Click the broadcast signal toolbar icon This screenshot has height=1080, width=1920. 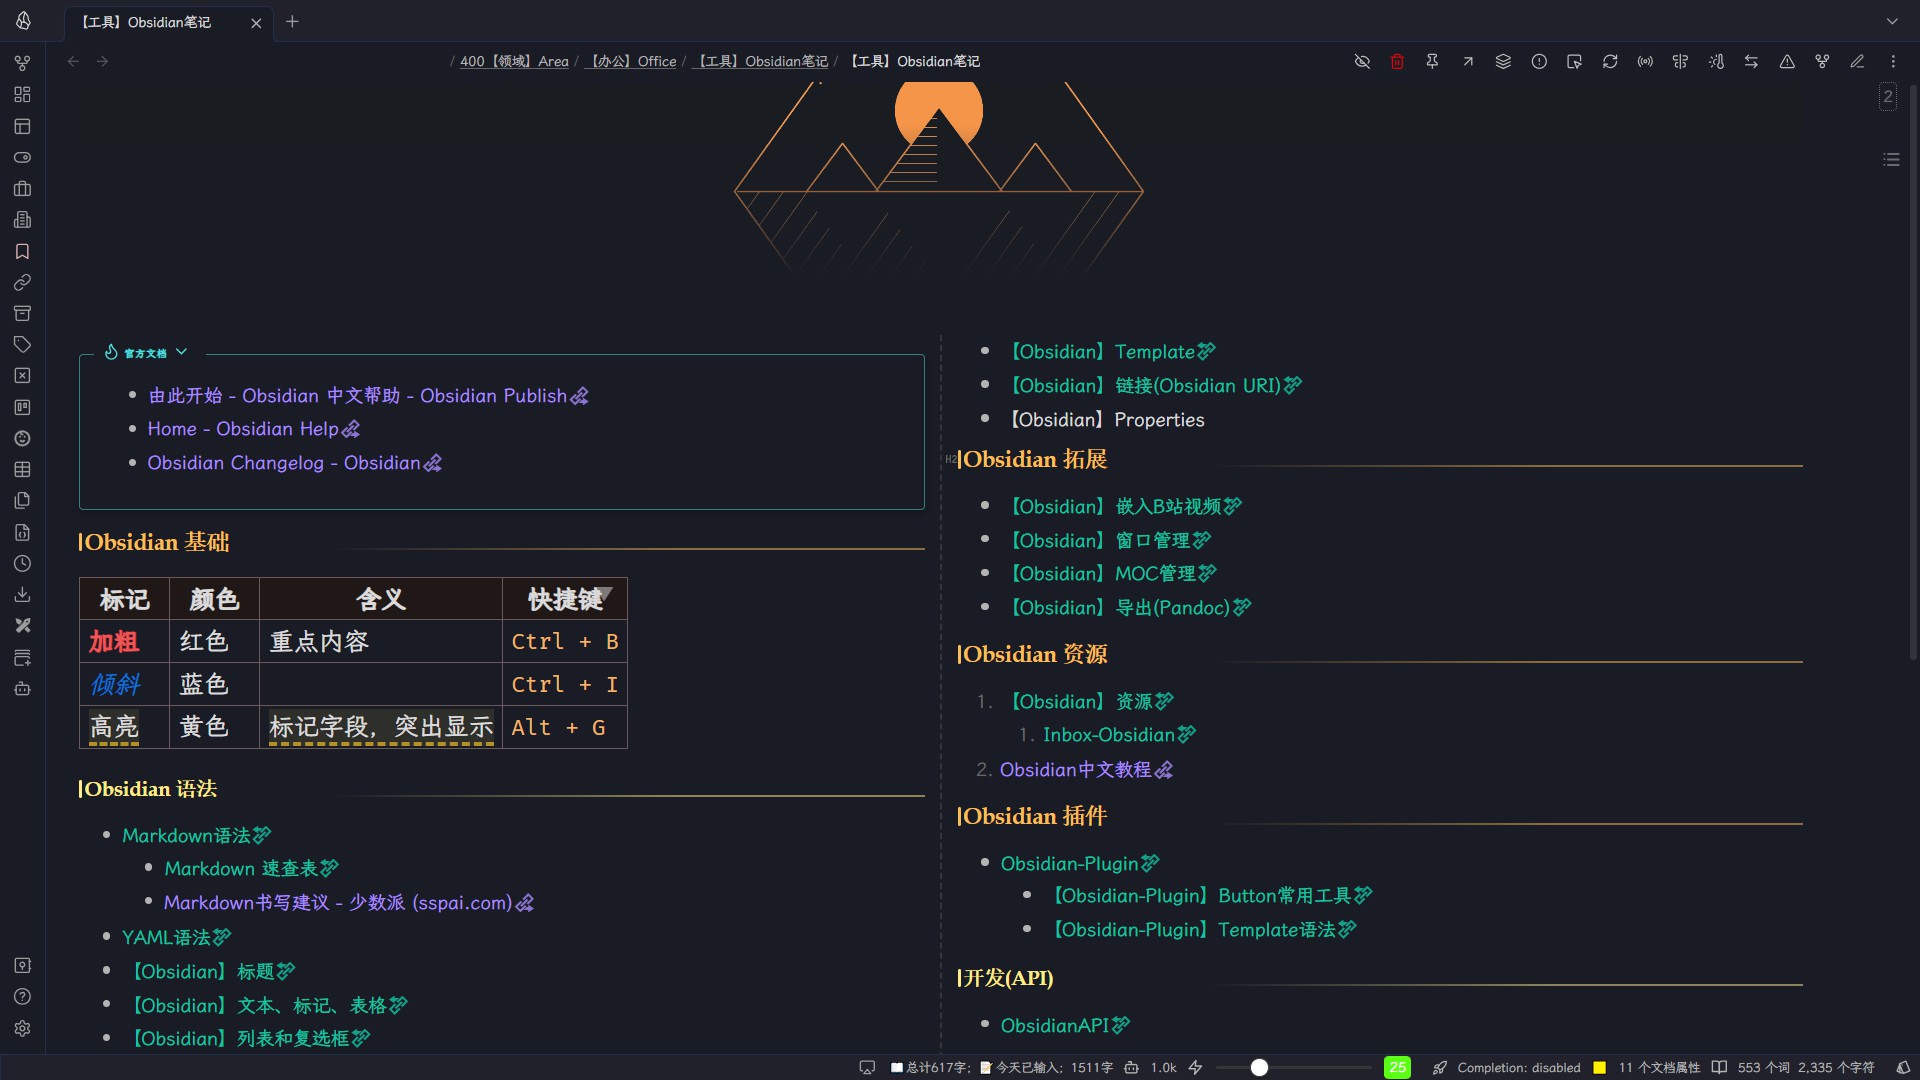click(1645, 61)
